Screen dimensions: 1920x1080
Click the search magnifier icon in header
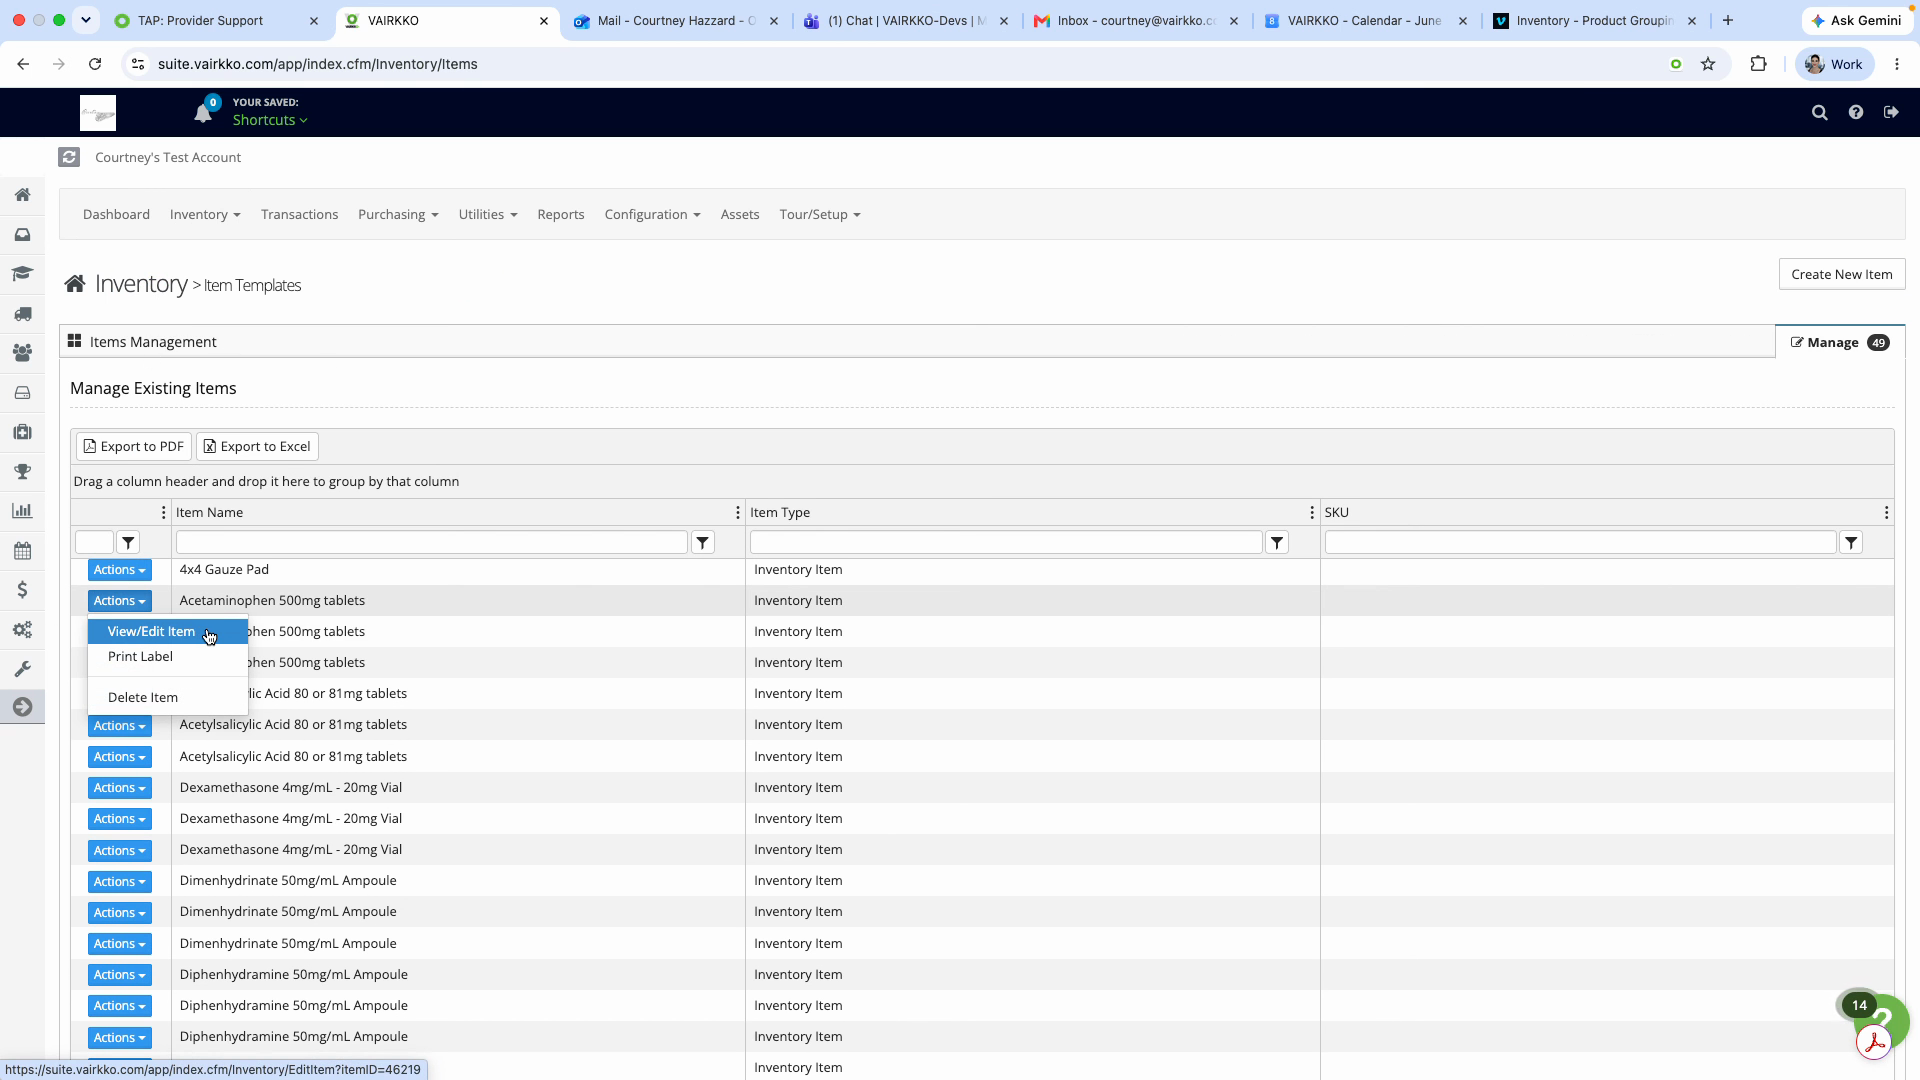1820,113
